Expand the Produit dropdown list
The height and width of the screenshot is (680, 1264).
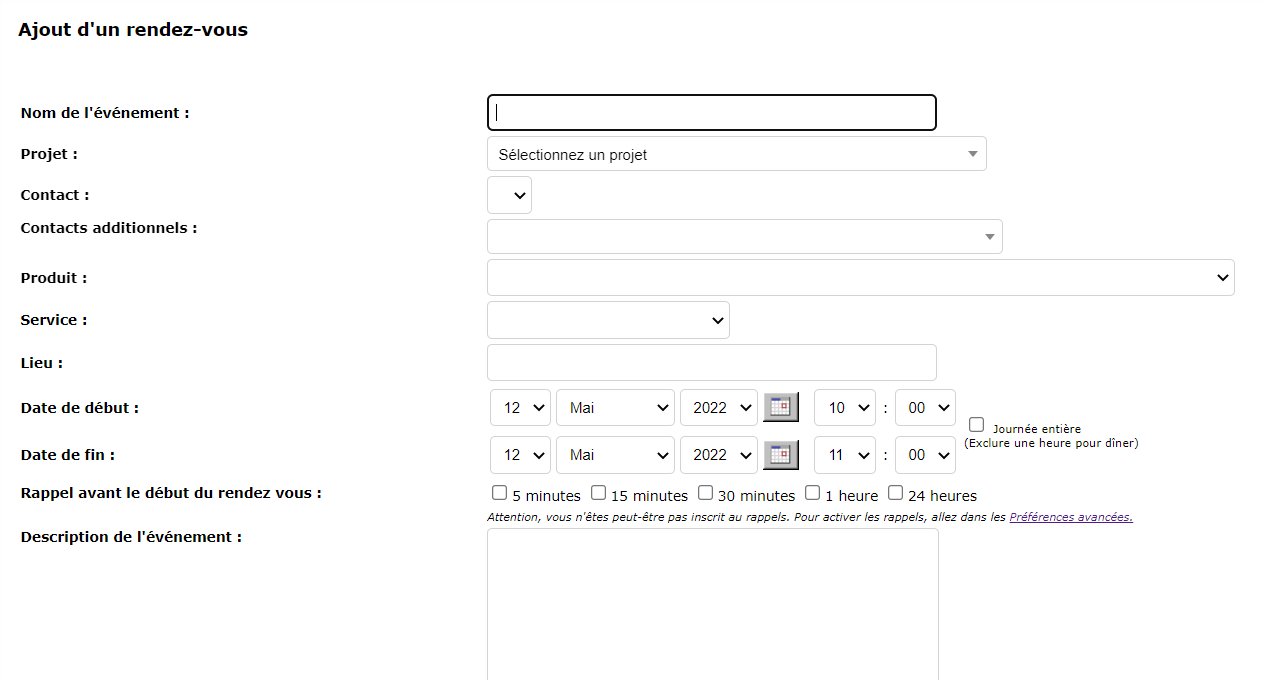(860, 278)
